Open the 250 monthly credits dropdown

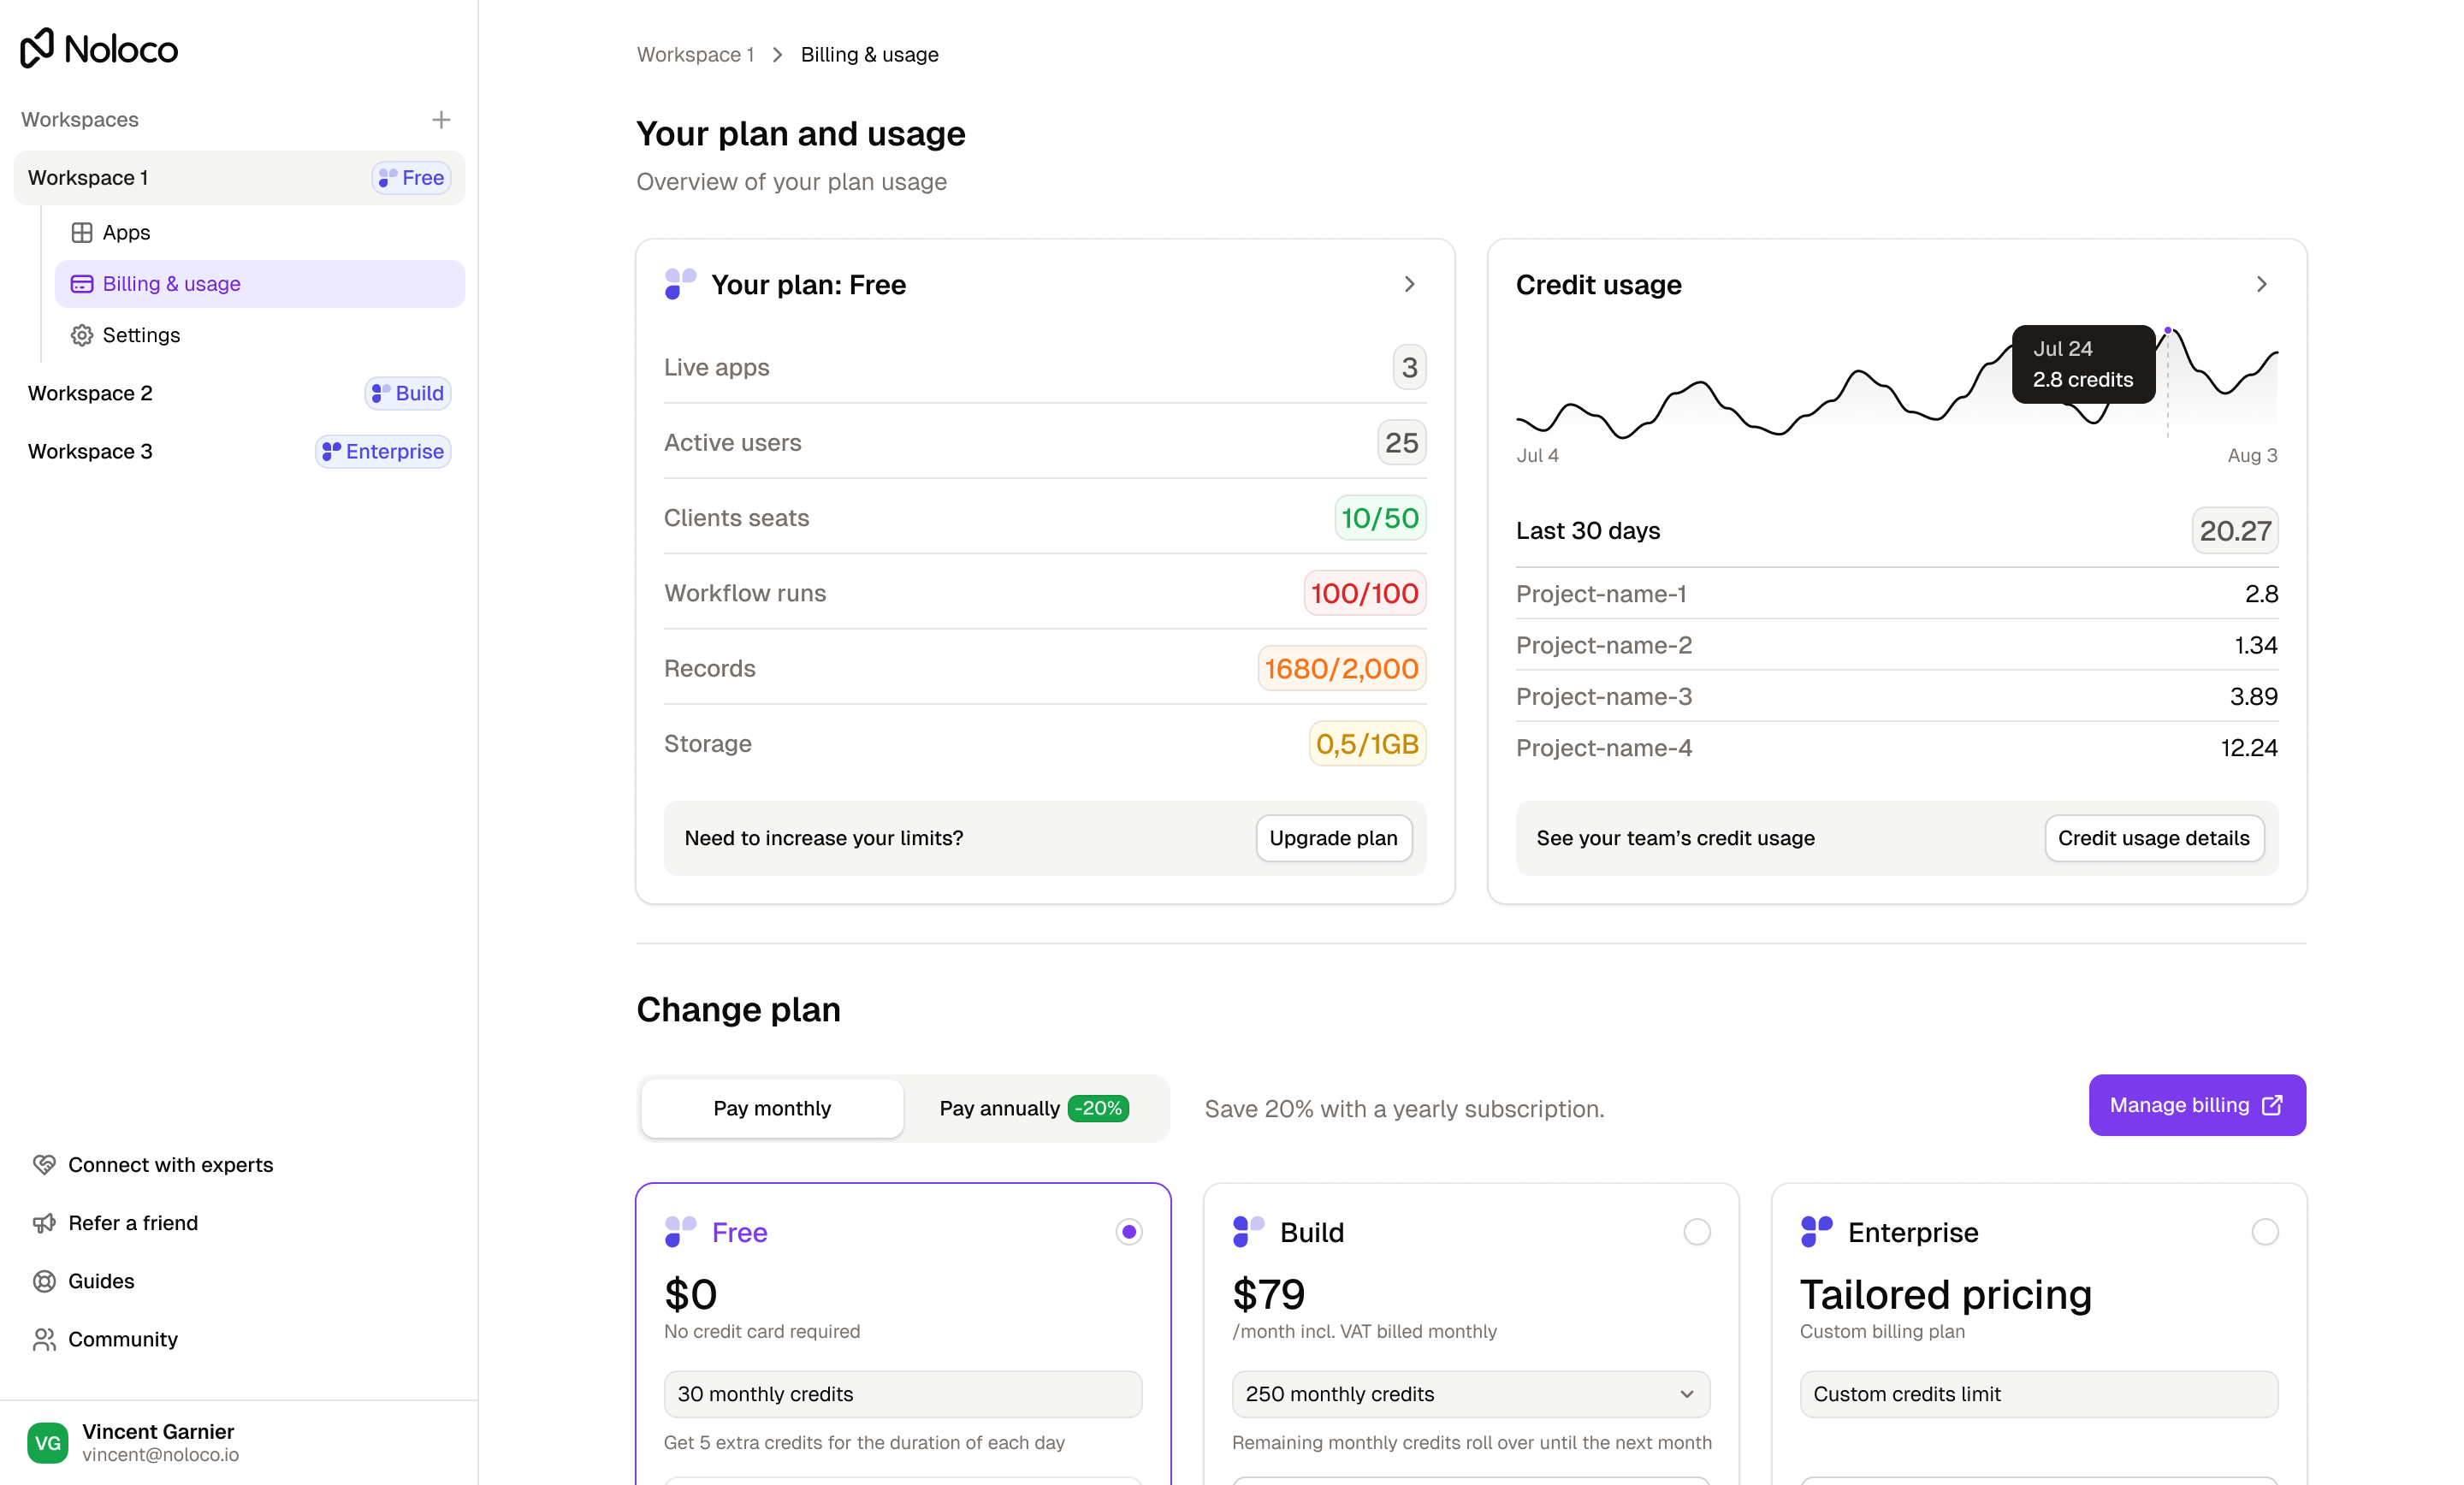(1471, 1394)
